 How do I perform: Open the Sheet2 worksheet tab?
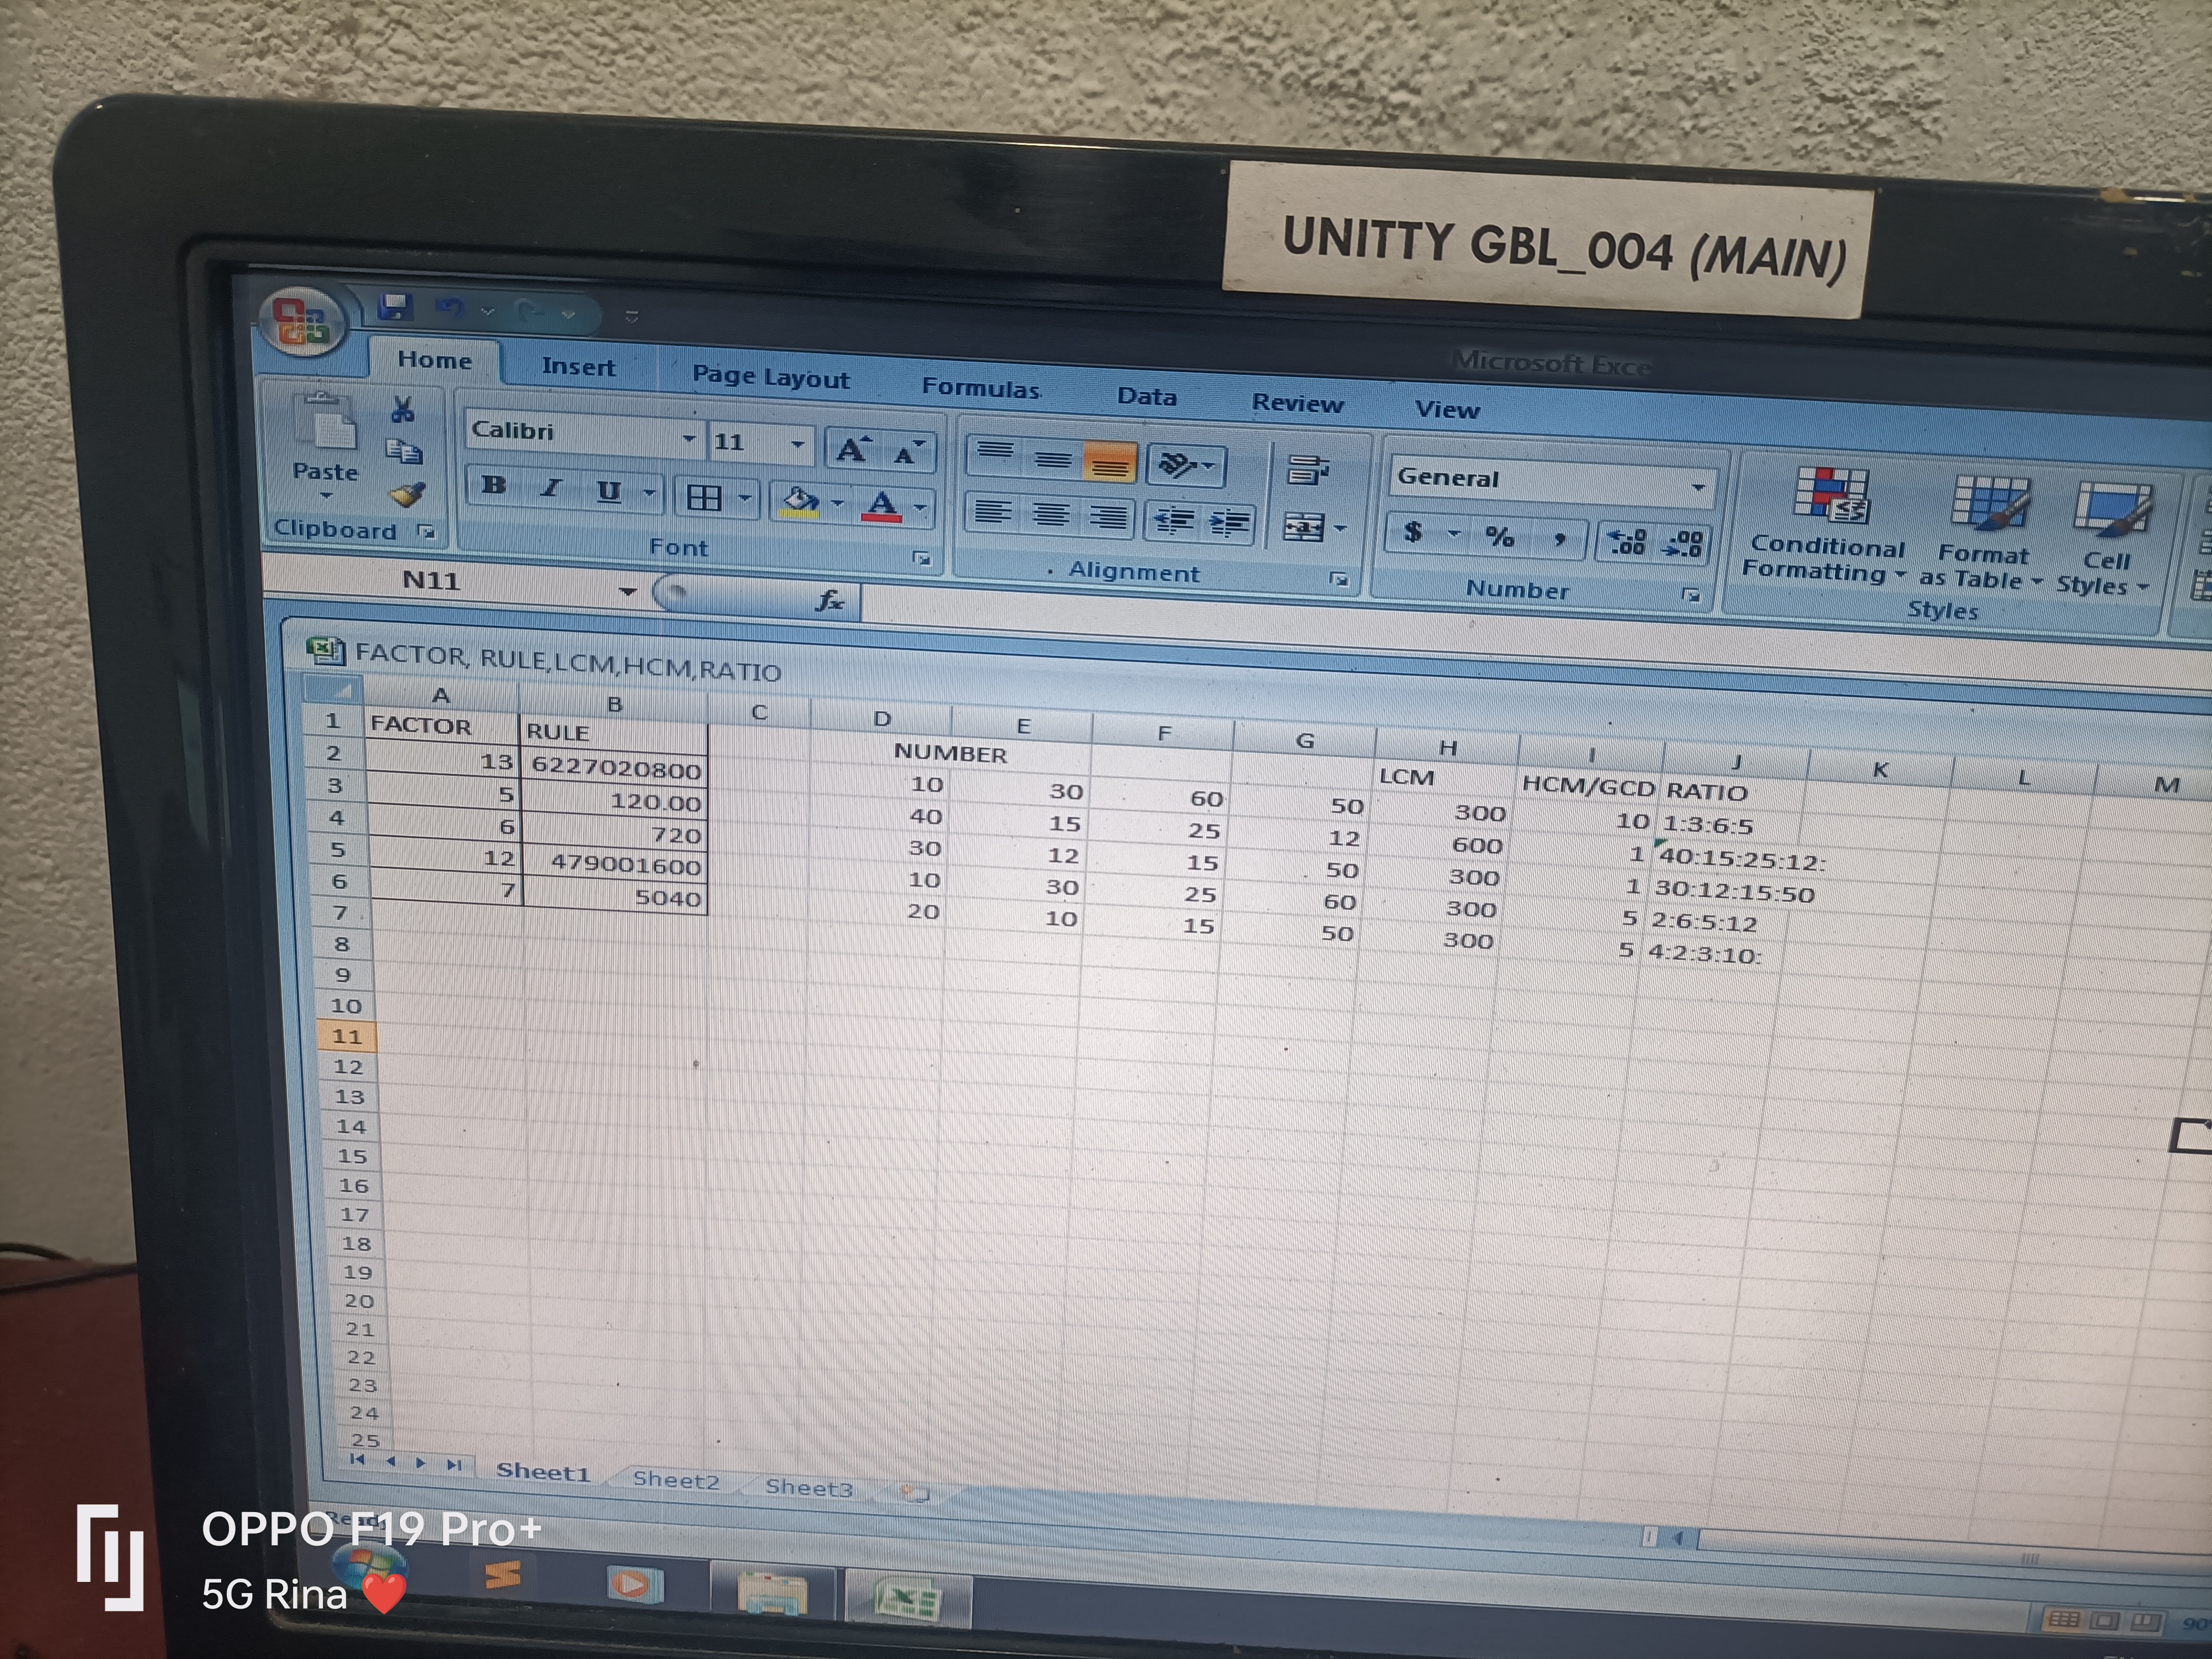click(x=676, y=1480)
